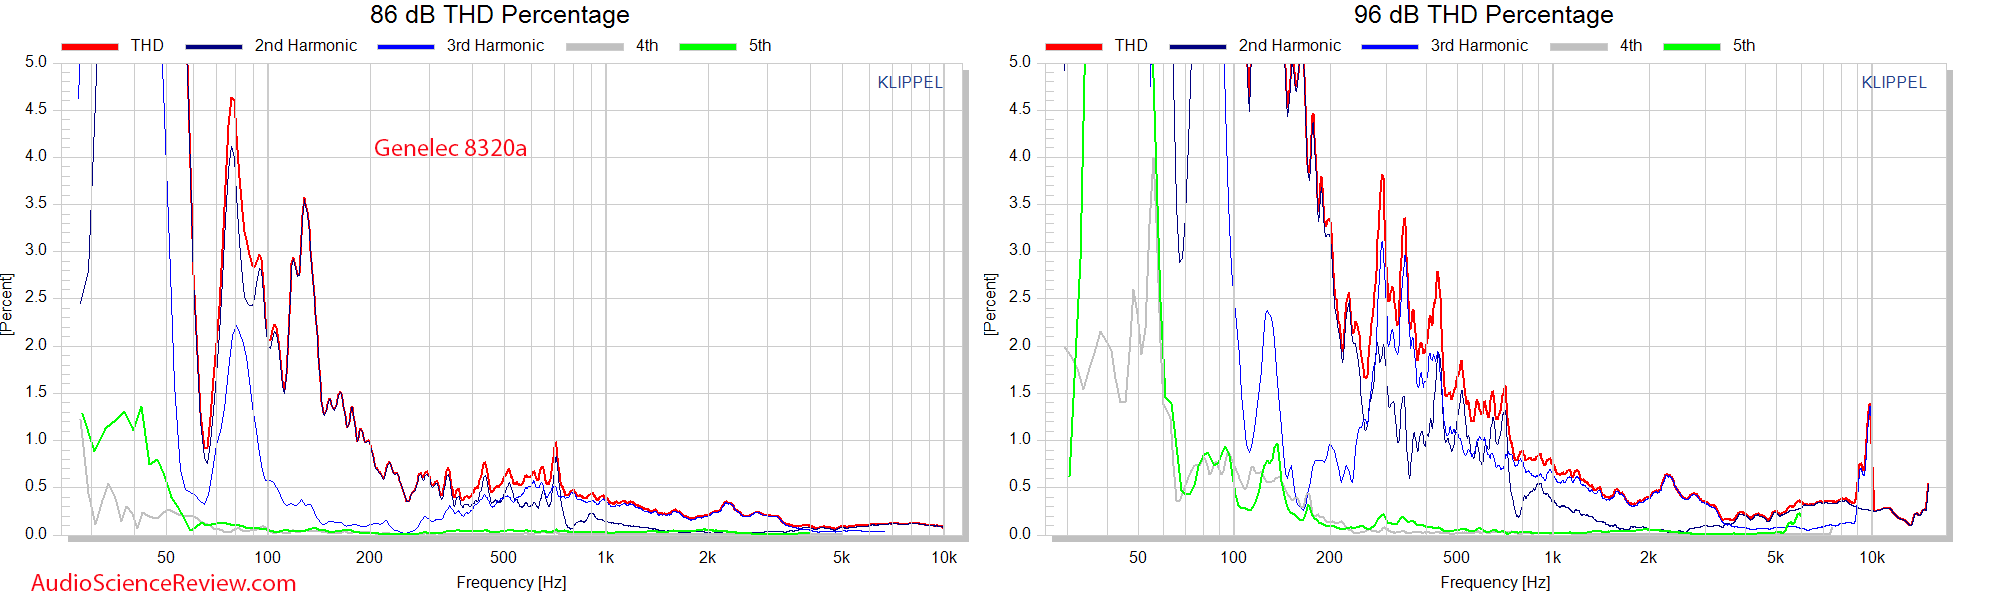Click the "5k" frequency tick on the 86 dB chart
The image size is (2000, 600).
842,558
